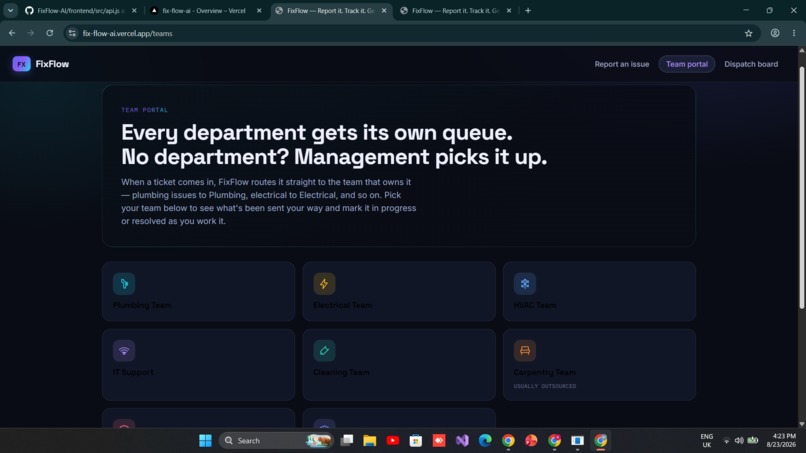The image size is (806, 453).
Task: View site information icon in address bar
Action: point(72,33)
